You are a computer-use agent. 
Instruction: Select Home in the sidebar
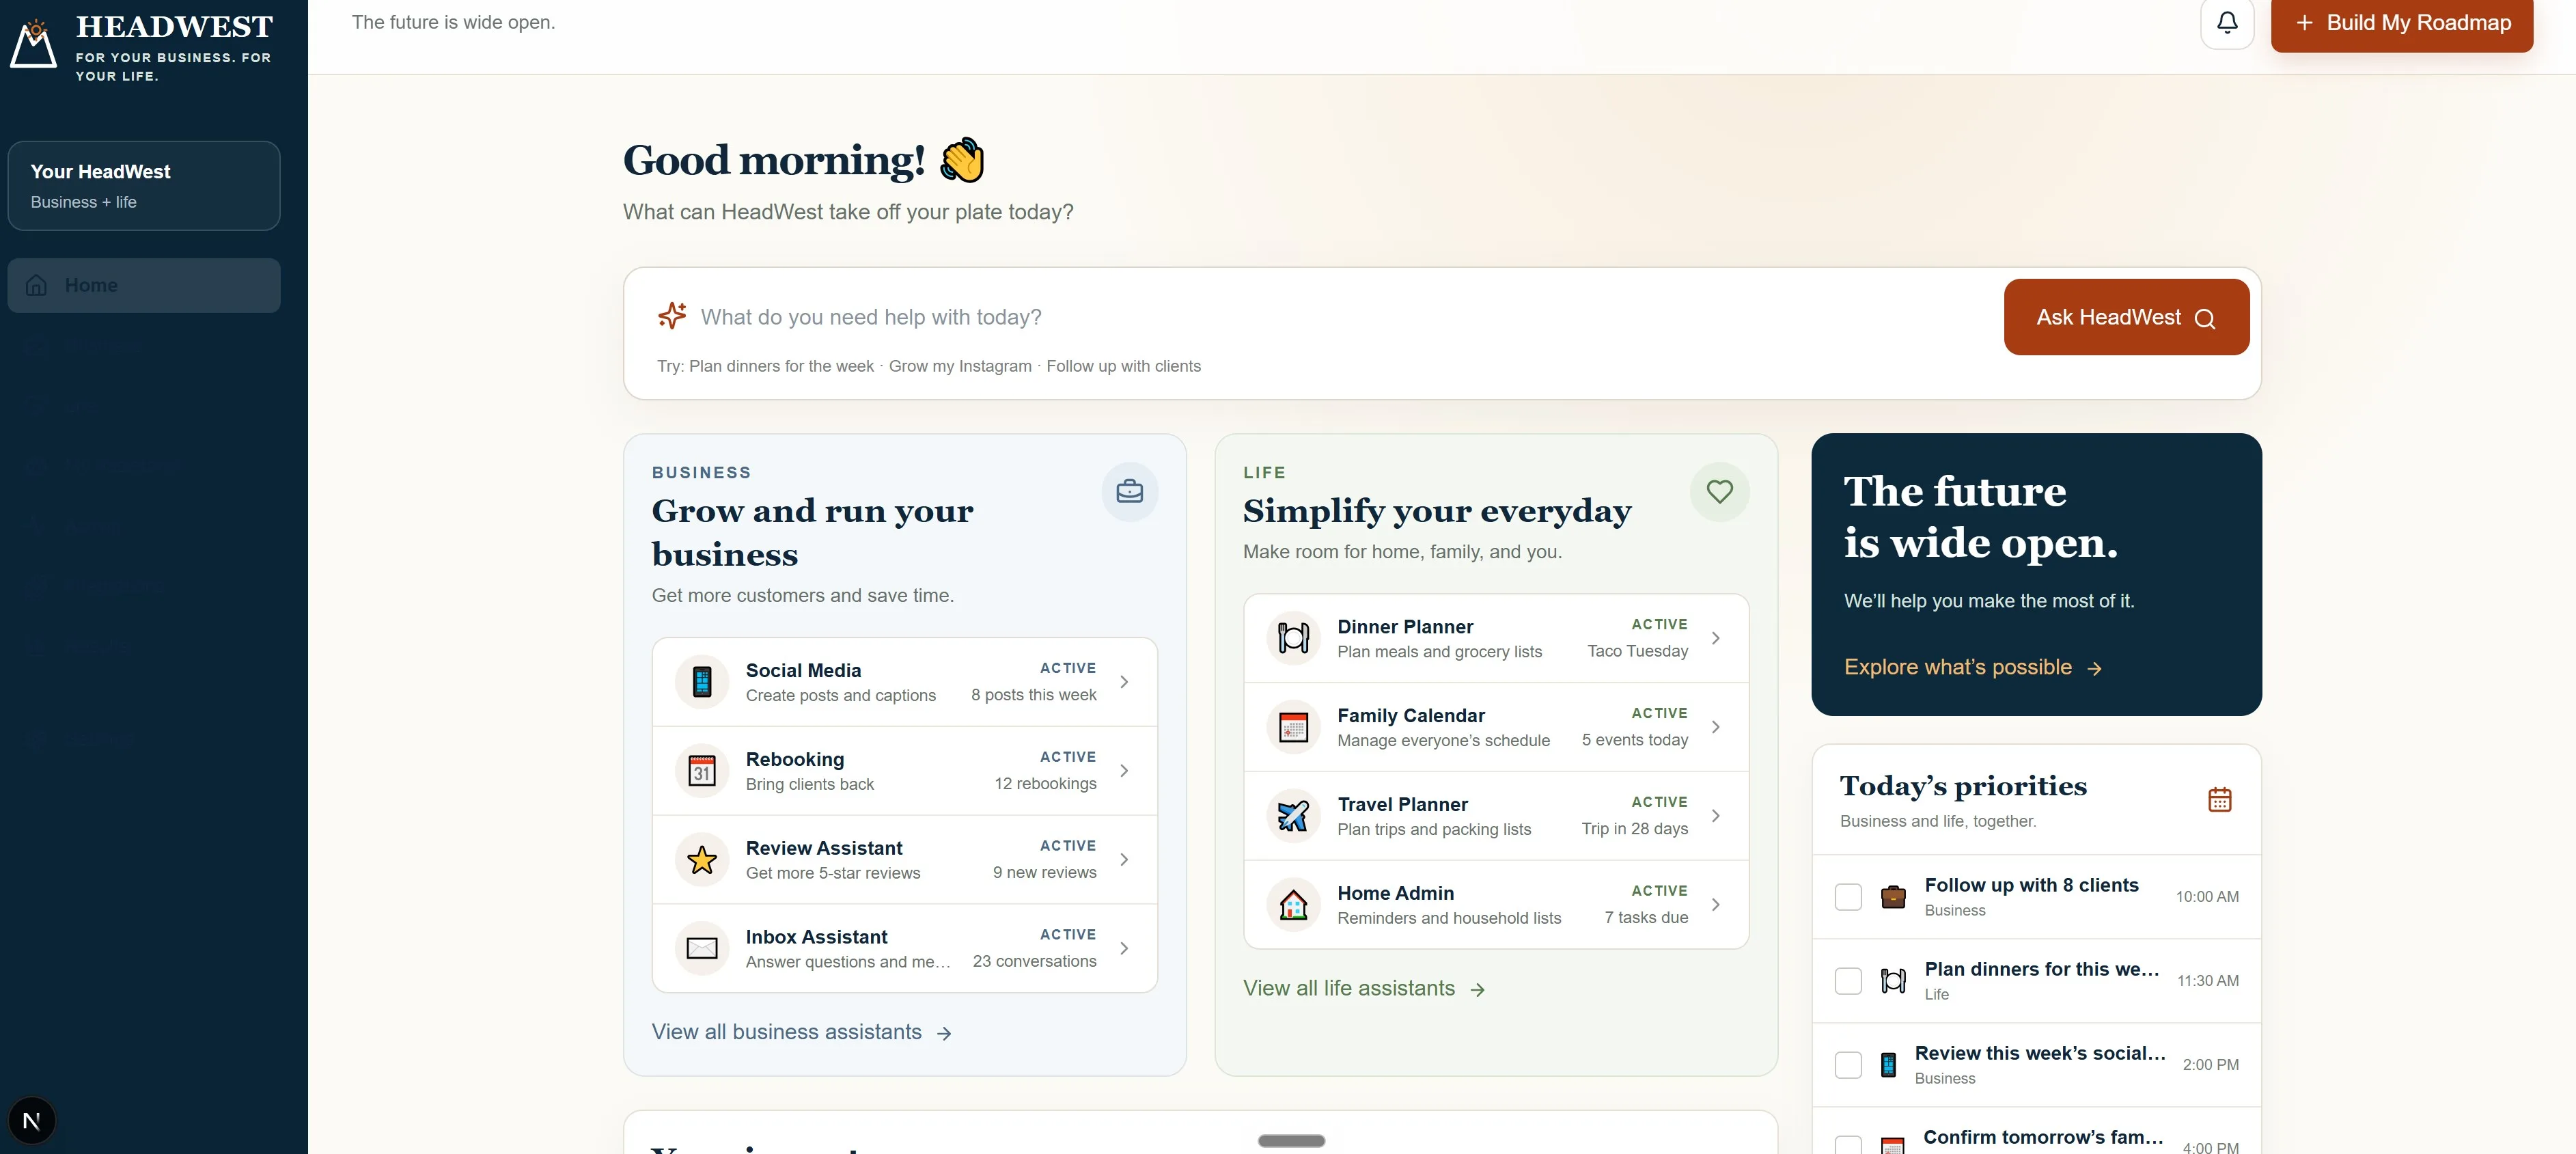[144, 286]
